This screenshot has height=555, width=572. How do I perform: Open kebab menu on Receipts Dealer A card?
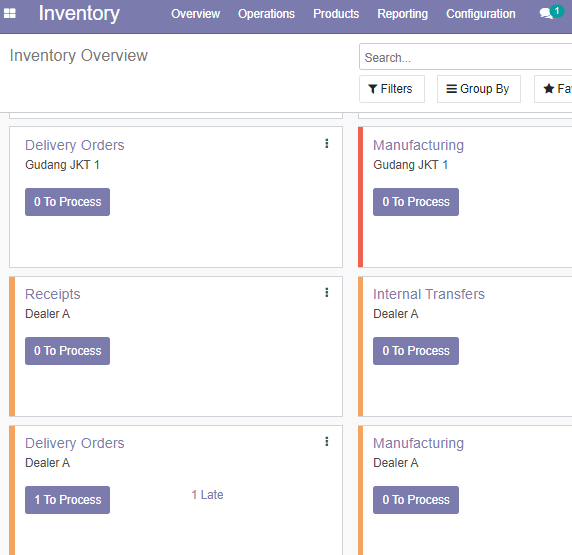click(326, 292)
